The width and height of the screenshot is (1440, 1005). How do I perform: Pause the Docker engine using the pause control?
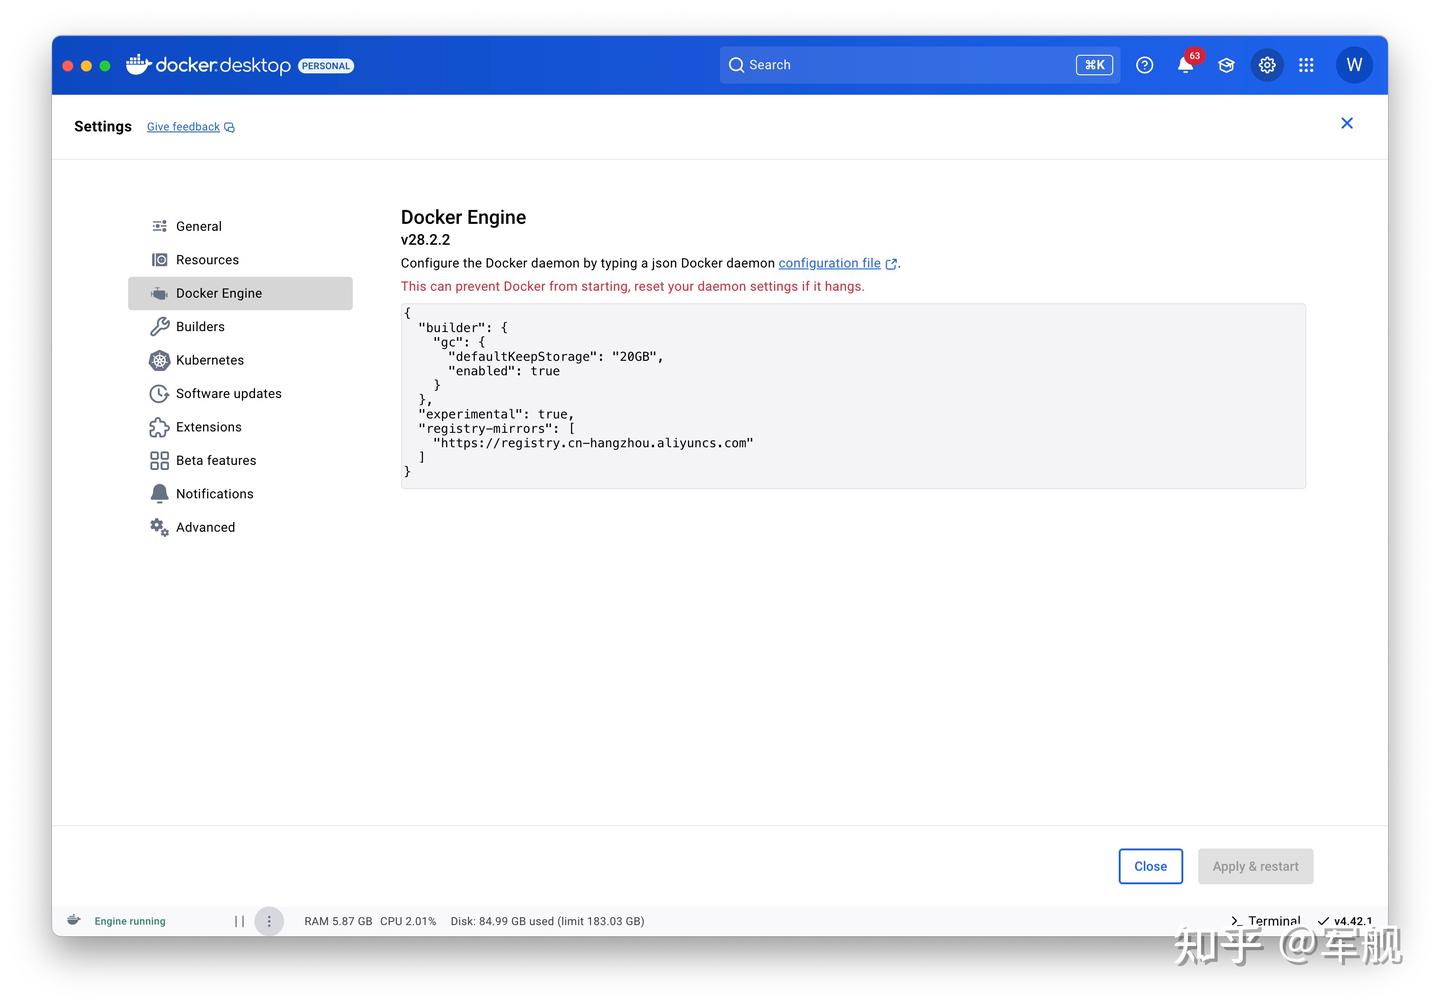[x=239, y=920]
